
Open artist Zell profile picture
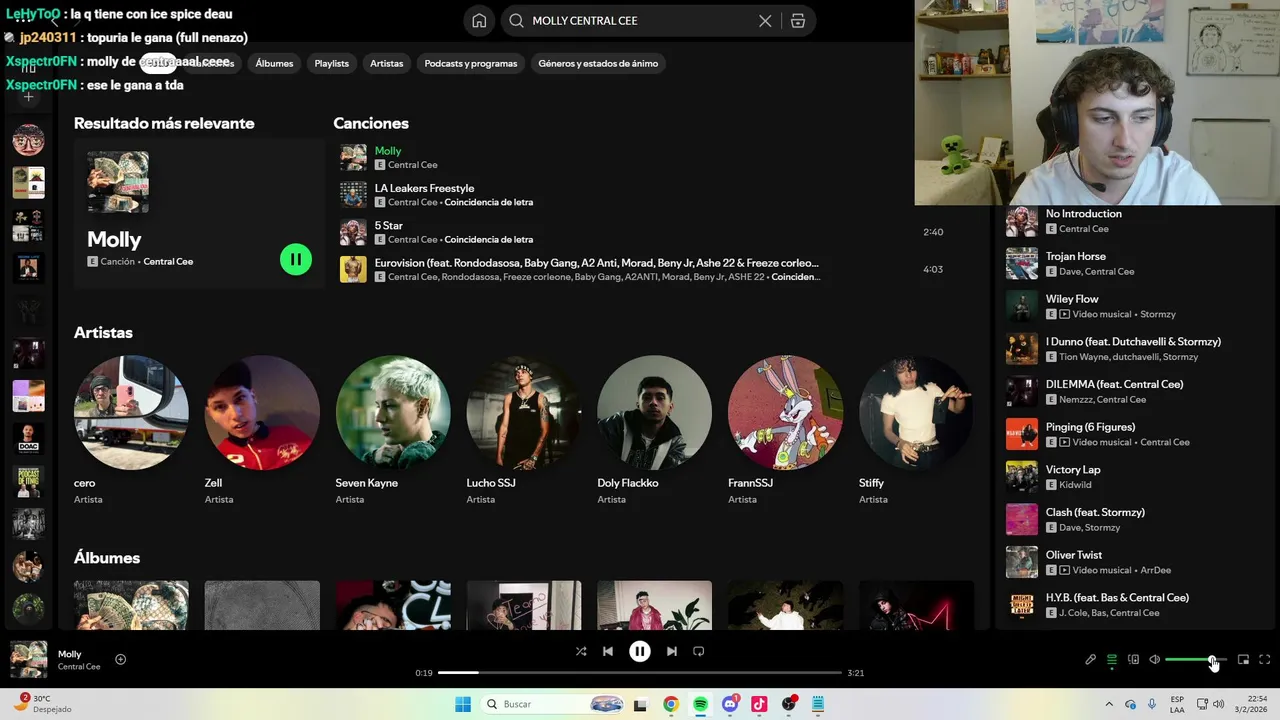262,412
